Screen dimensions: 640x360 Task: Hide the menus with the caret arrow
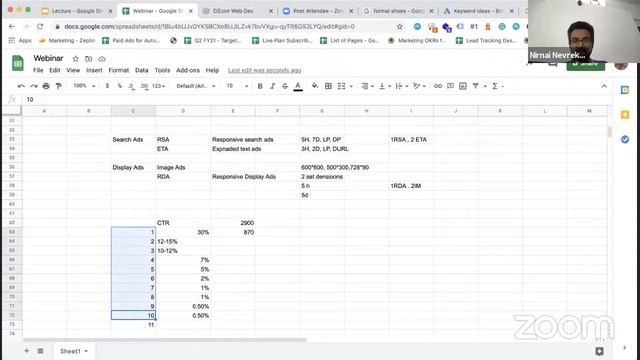coord(604,86)
